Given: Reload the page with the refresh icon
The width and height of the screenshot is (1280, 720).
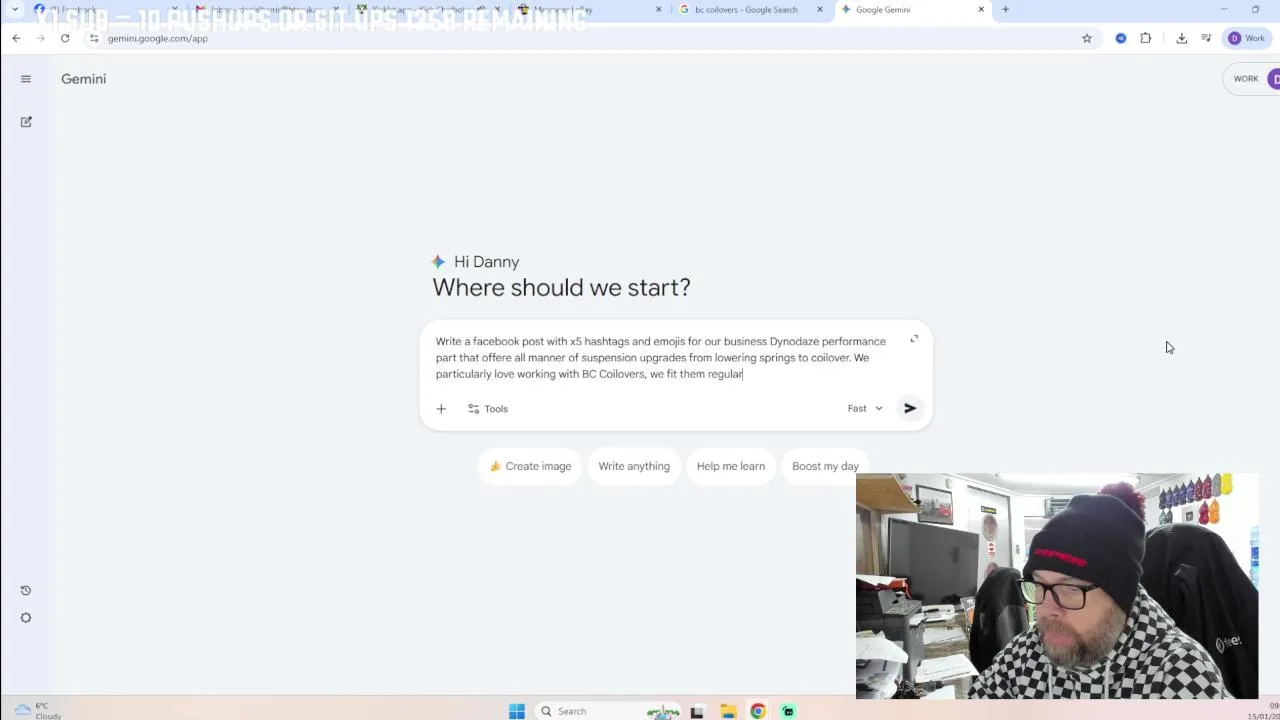Looking at the screenshot, I should (65, 38).
